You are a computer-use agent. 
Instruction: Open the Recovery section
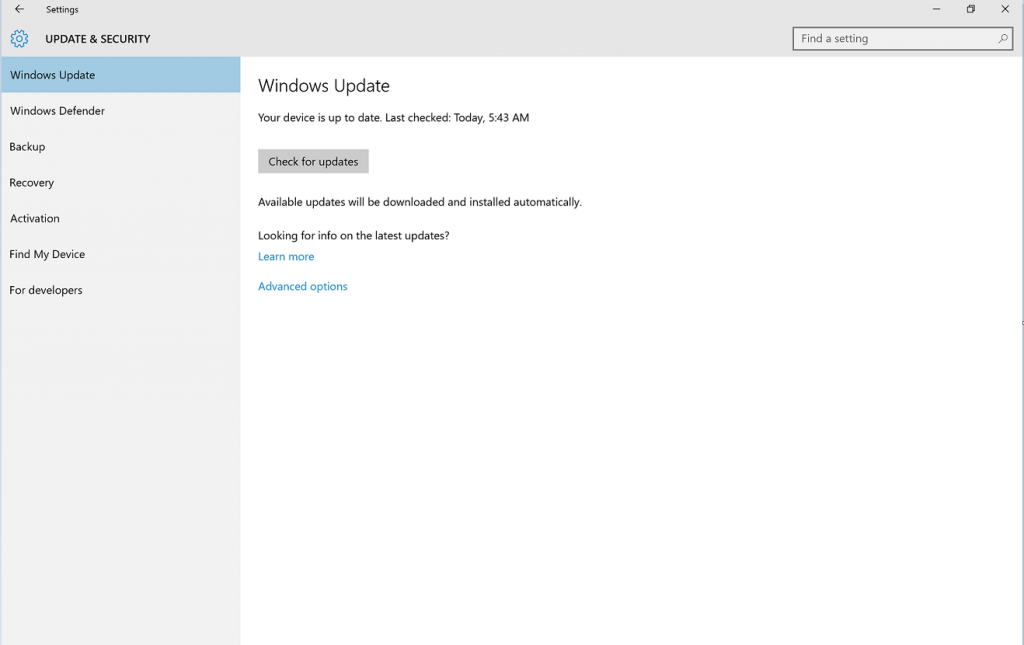[32, 183]
